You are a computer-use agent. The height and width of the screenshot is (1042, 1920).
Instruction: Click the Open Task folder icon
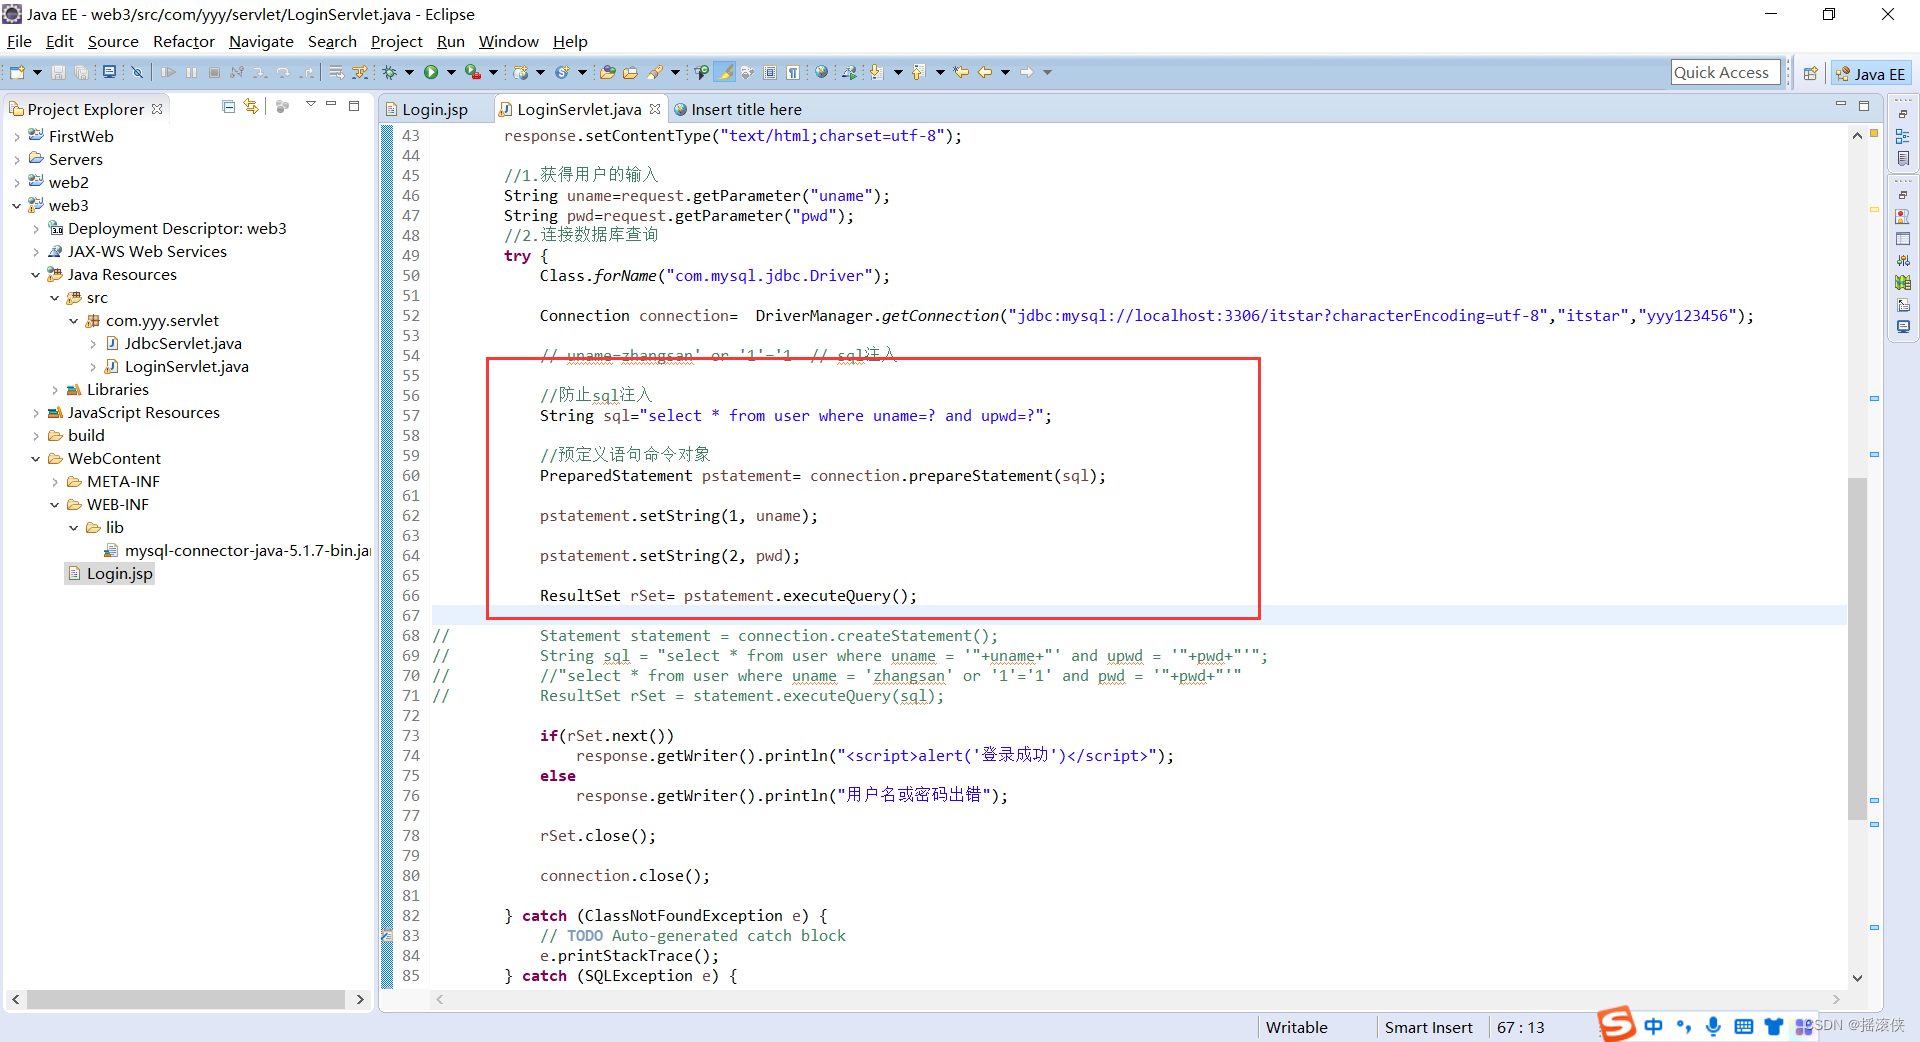click(x=630, y=72)
